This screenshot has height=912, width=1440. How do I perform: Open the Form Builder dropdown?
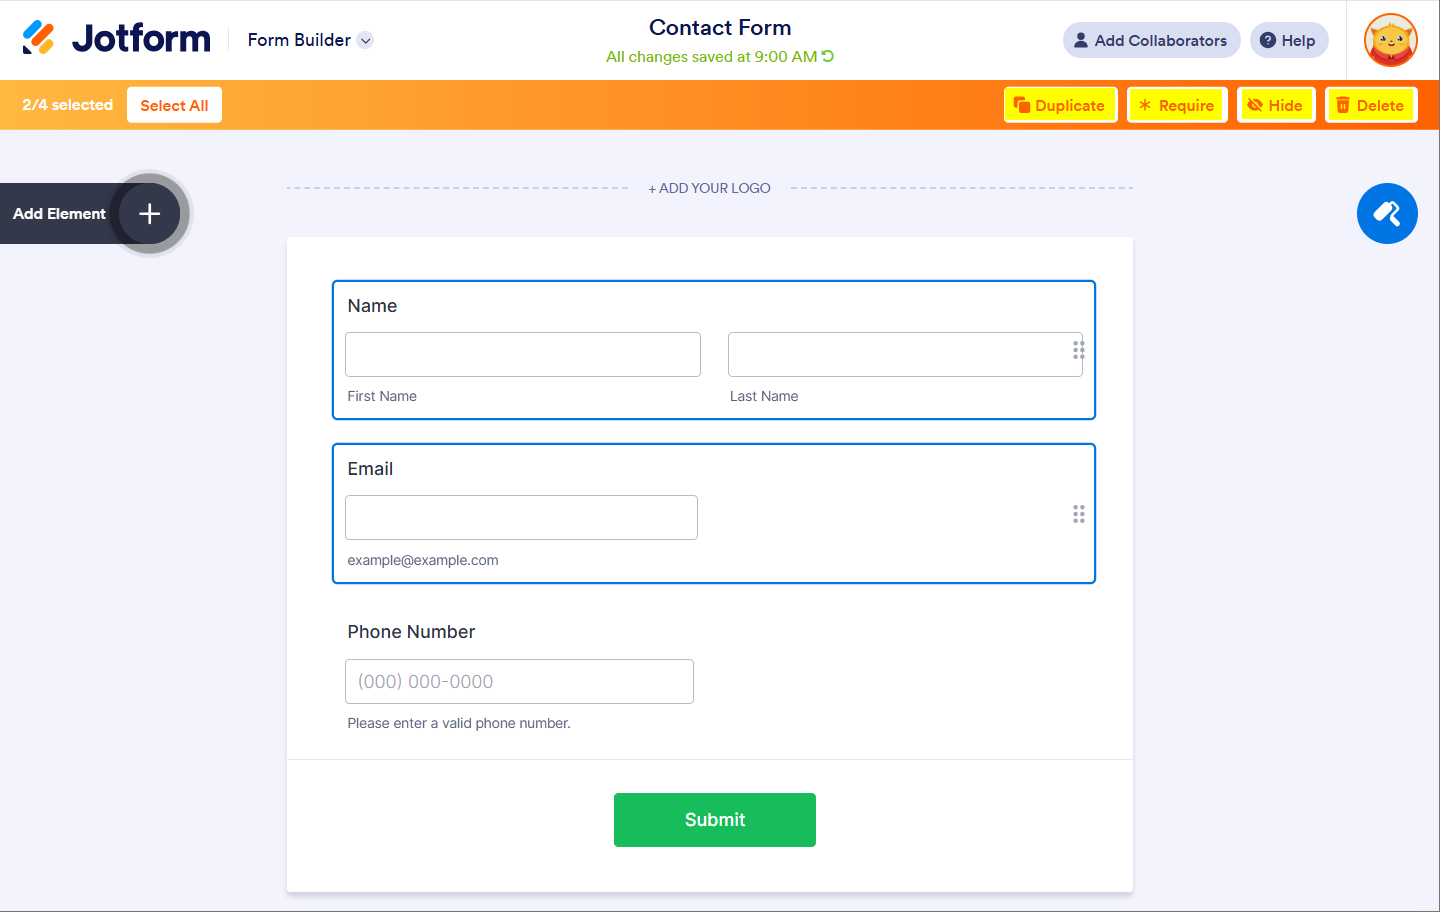[366, 41]
